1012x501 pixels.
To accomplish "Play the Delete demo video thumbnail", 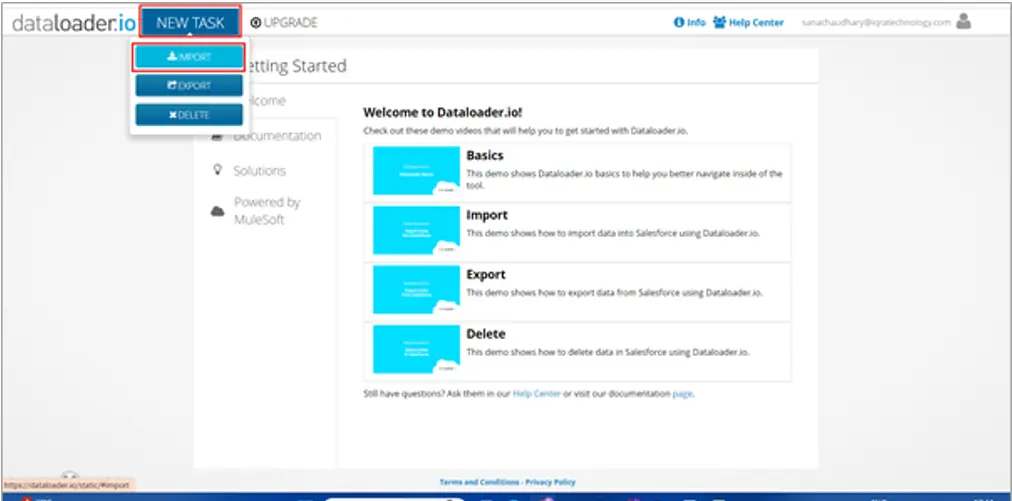I will (x=416, y=349).
